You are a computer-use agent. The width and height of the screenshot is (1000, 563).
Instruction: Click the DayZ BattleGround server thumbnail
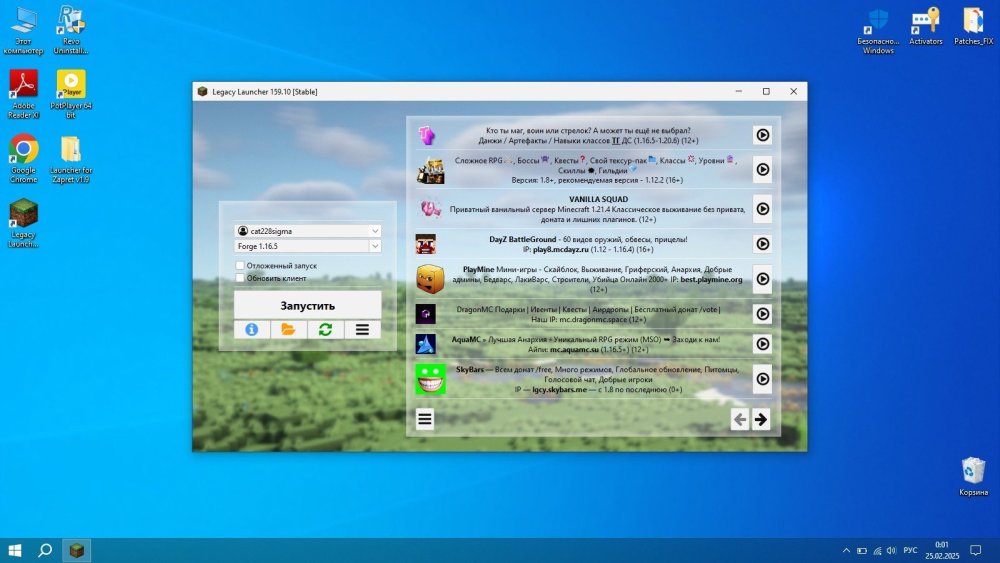pos(426,244)
